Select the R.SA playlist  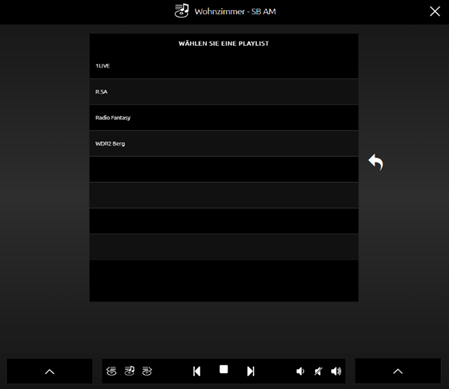224,92
